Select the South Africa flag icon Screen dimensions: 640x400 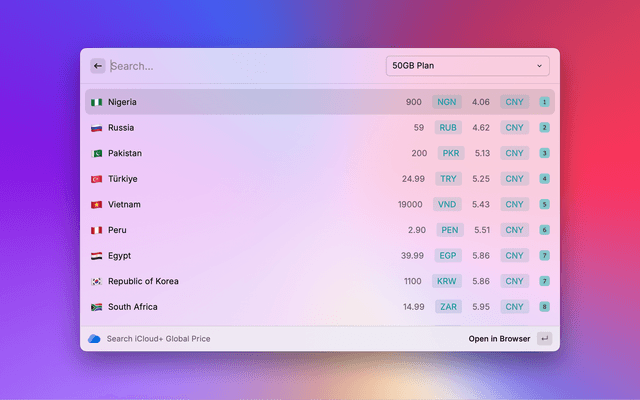point(97,307)
